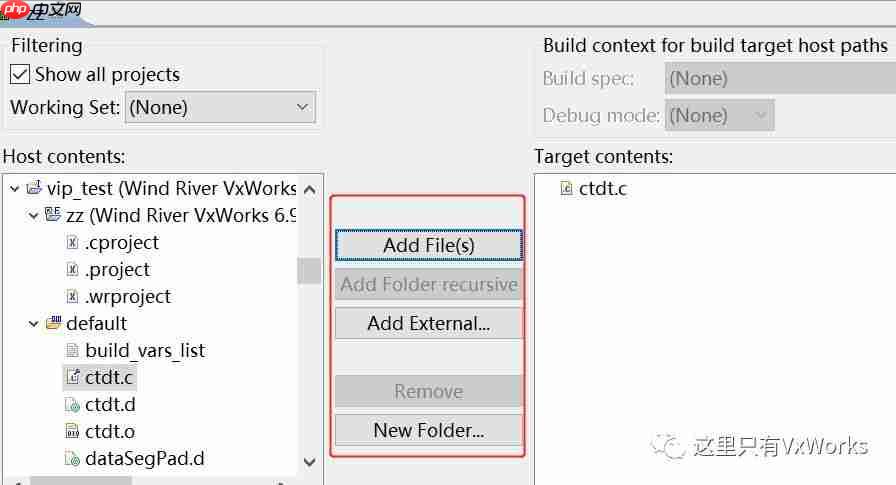Click the ctdt.d file icon
Image resolution: width=896 pixels, height=485 pixels.
coord(72,405)
